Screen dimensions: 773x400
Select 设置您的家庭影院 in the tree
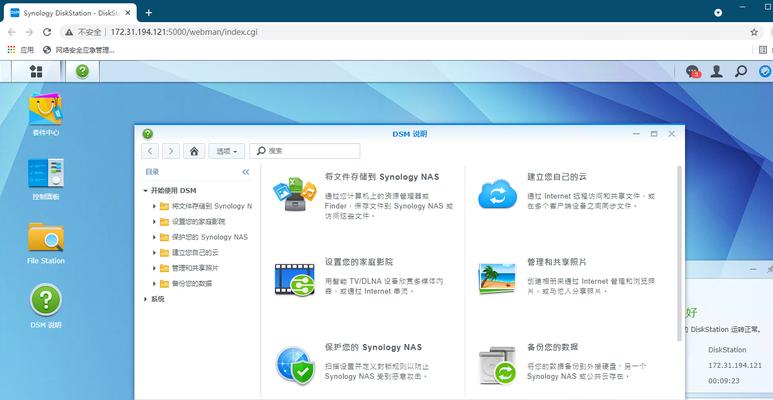[198, 221]
